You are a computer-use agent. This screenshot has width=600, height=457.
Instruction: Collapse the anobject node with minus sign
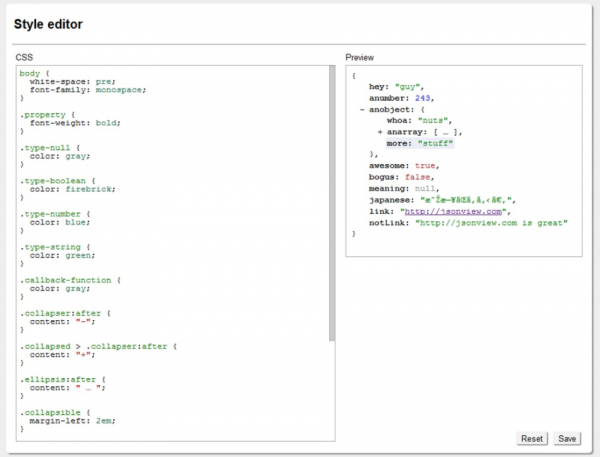pyautogui.click(x=362, y=109)
